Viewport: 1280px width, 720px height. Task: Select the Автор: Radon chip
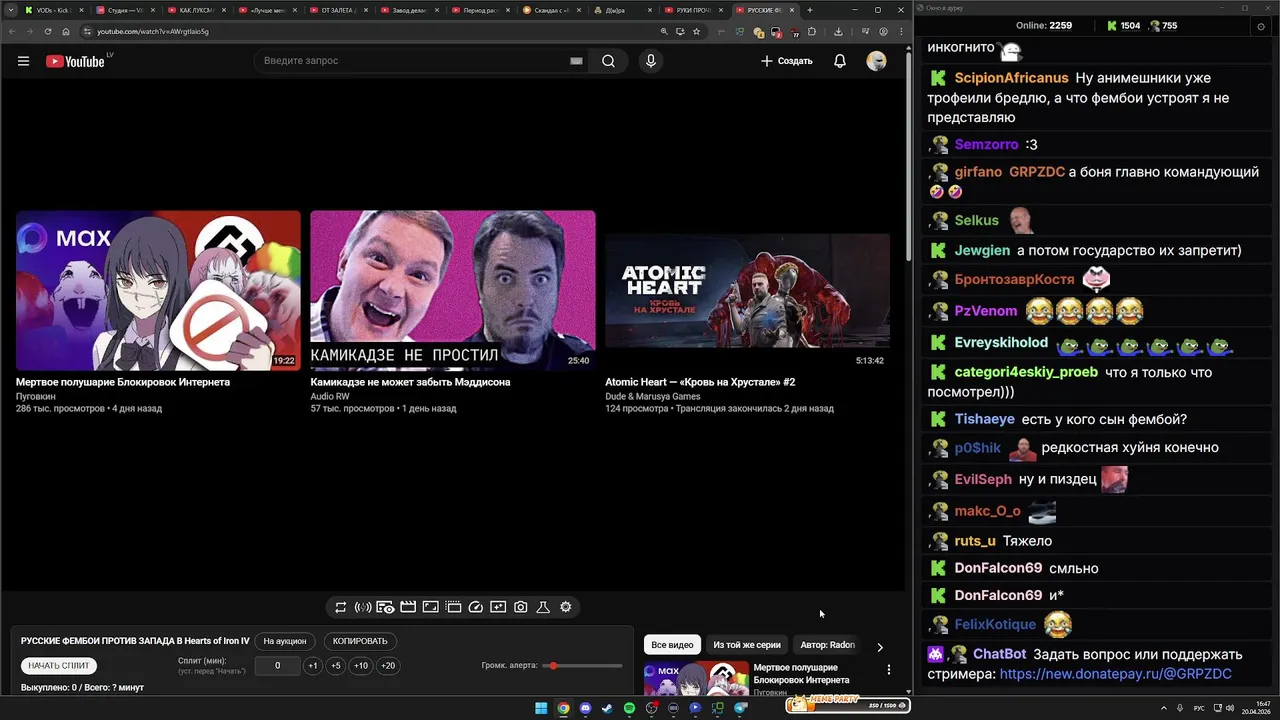click(827, 645)
